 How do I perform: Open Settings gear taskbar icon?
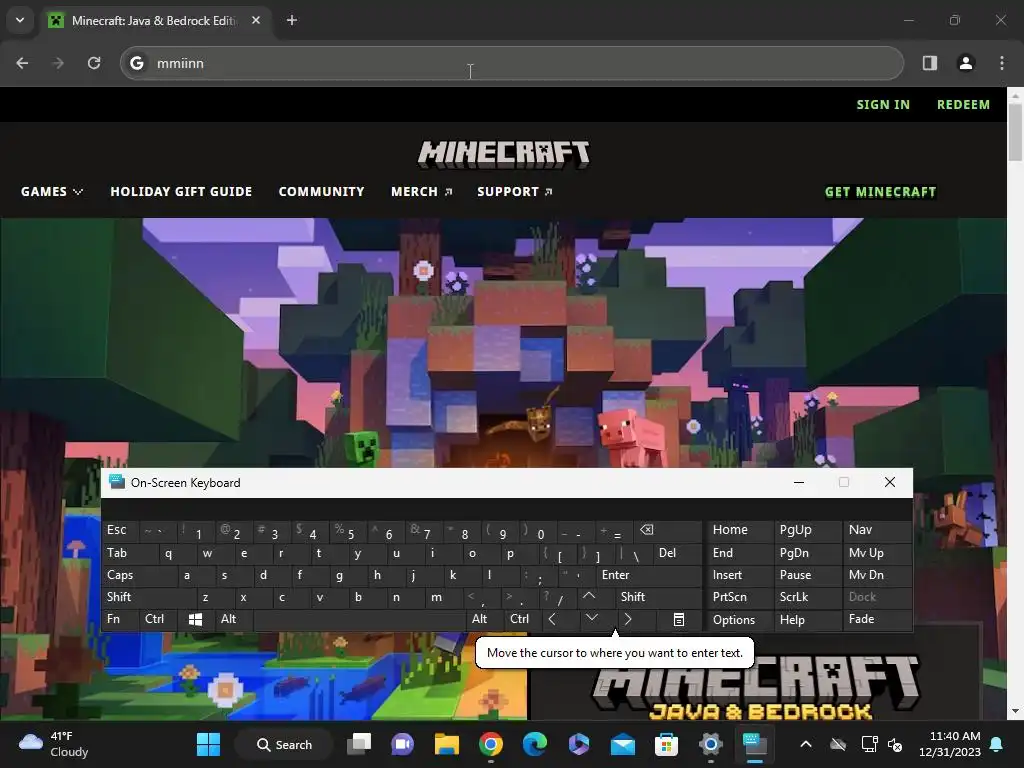710,744
